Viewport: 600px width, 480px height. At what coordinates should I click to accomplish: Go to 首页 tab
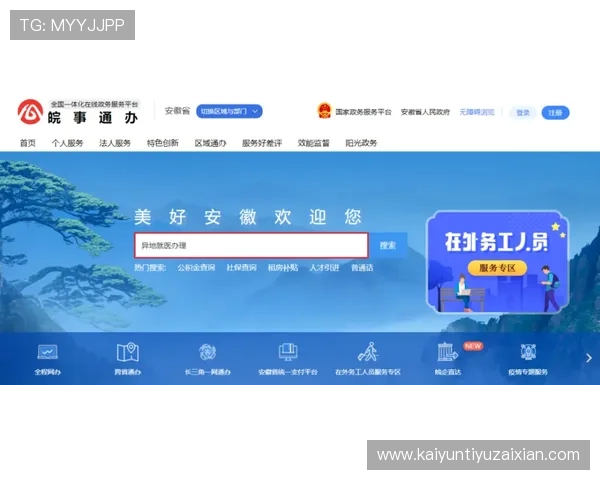(x=28, y=143)
